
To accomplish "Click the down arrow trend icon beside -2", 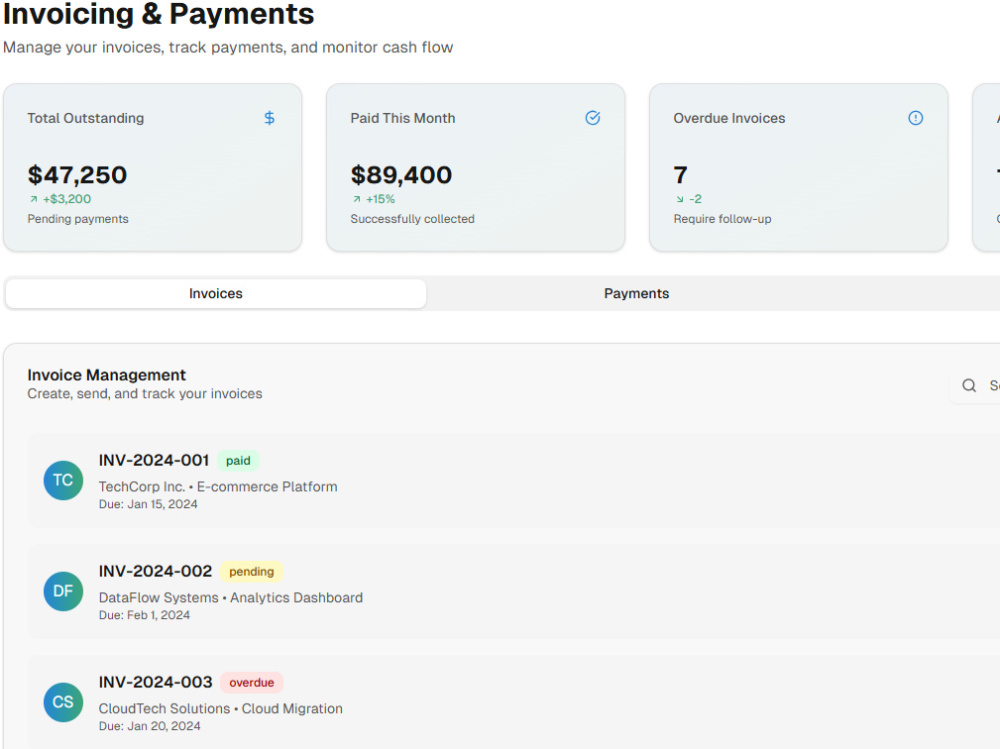I will pyautogui.click(x=680, y=199).
